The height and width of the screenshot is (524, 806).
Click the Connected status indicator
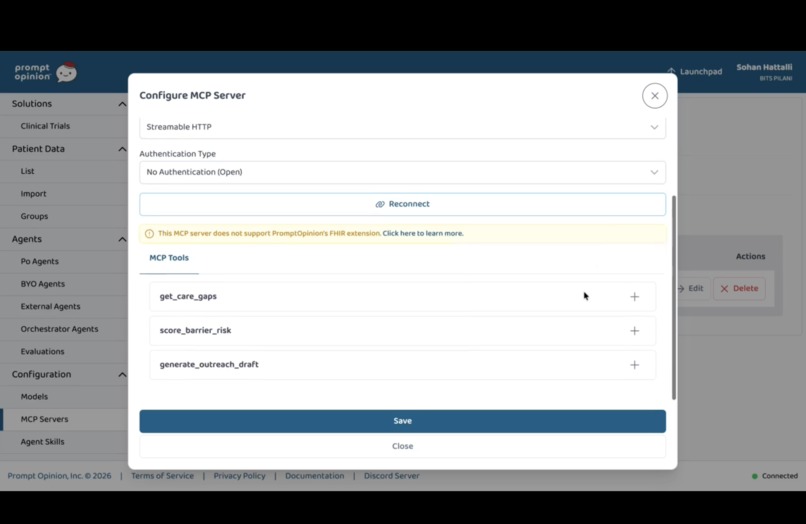[x=775, y=476]
